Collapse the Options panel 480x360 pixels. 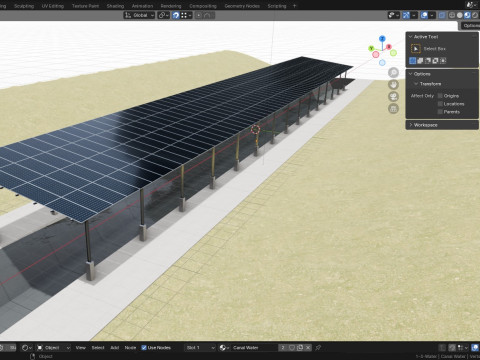(411, 74)
